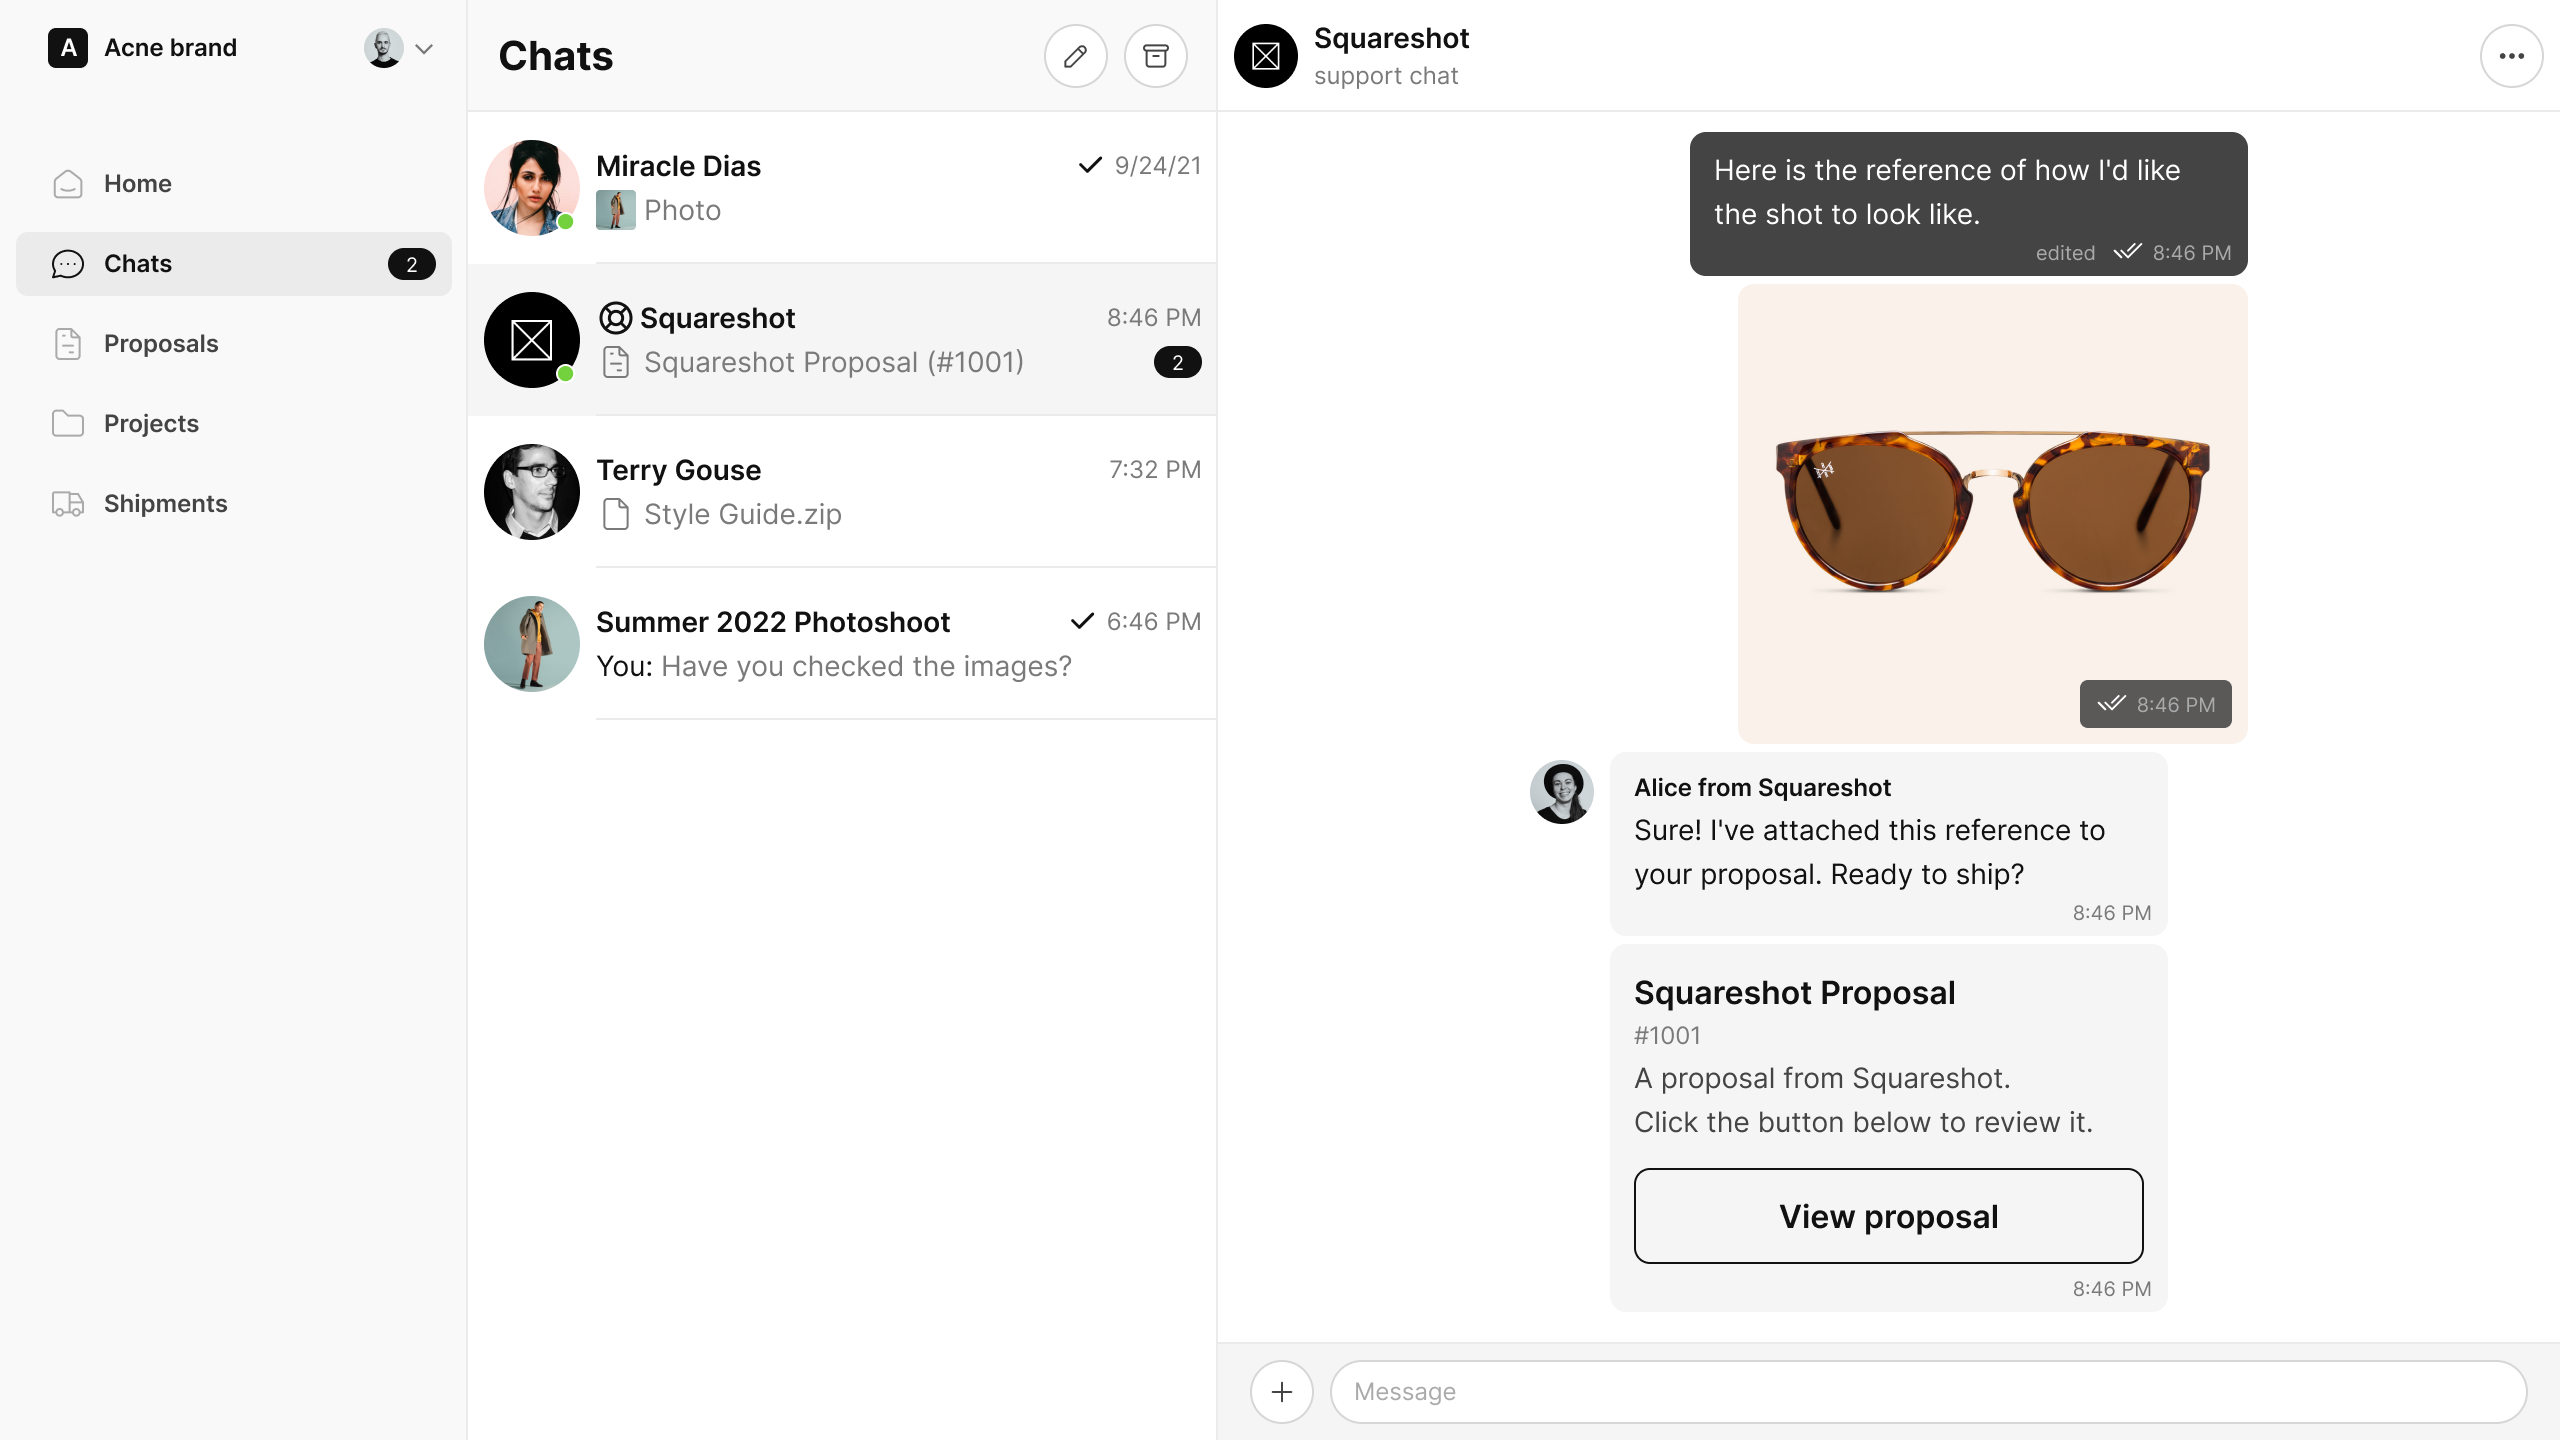2560x1440 pixels.
Task: Click the Squareshot chat unread badge
Action: [1177, 362]
